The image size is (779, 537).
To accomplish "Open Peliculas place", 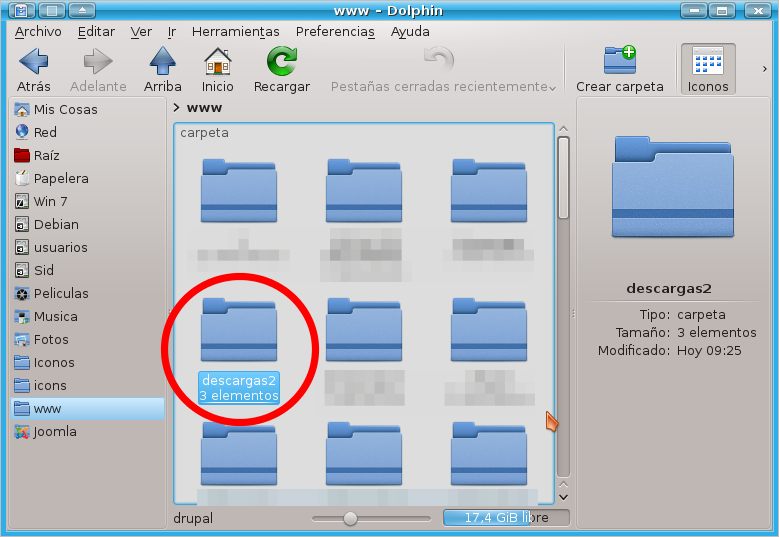I will pos(88,294).
